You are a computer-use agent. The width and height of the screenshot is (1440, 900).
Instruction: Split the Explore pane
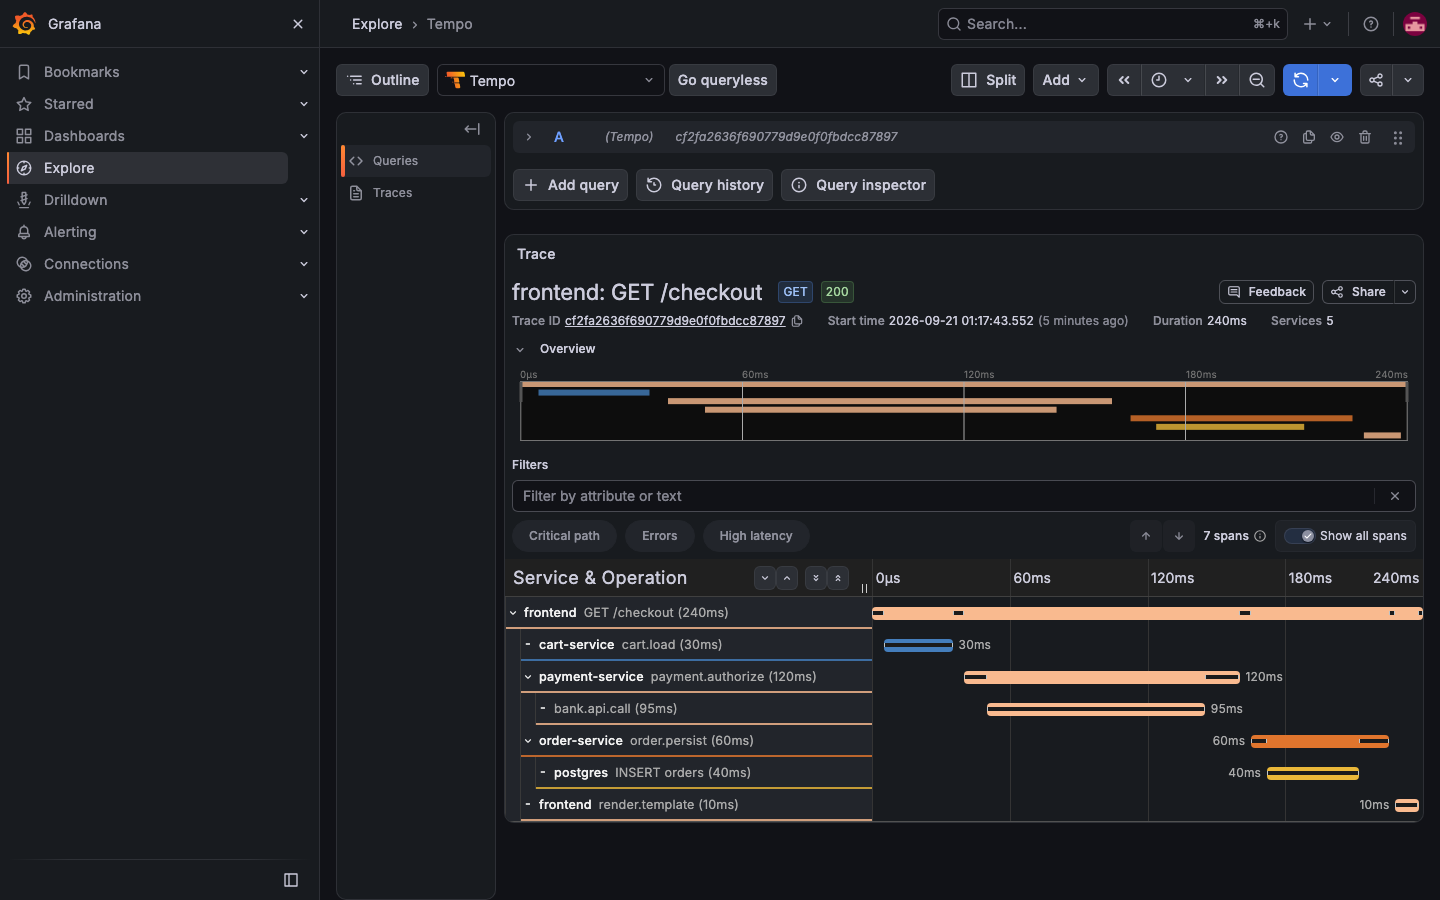tap(989, 80)
